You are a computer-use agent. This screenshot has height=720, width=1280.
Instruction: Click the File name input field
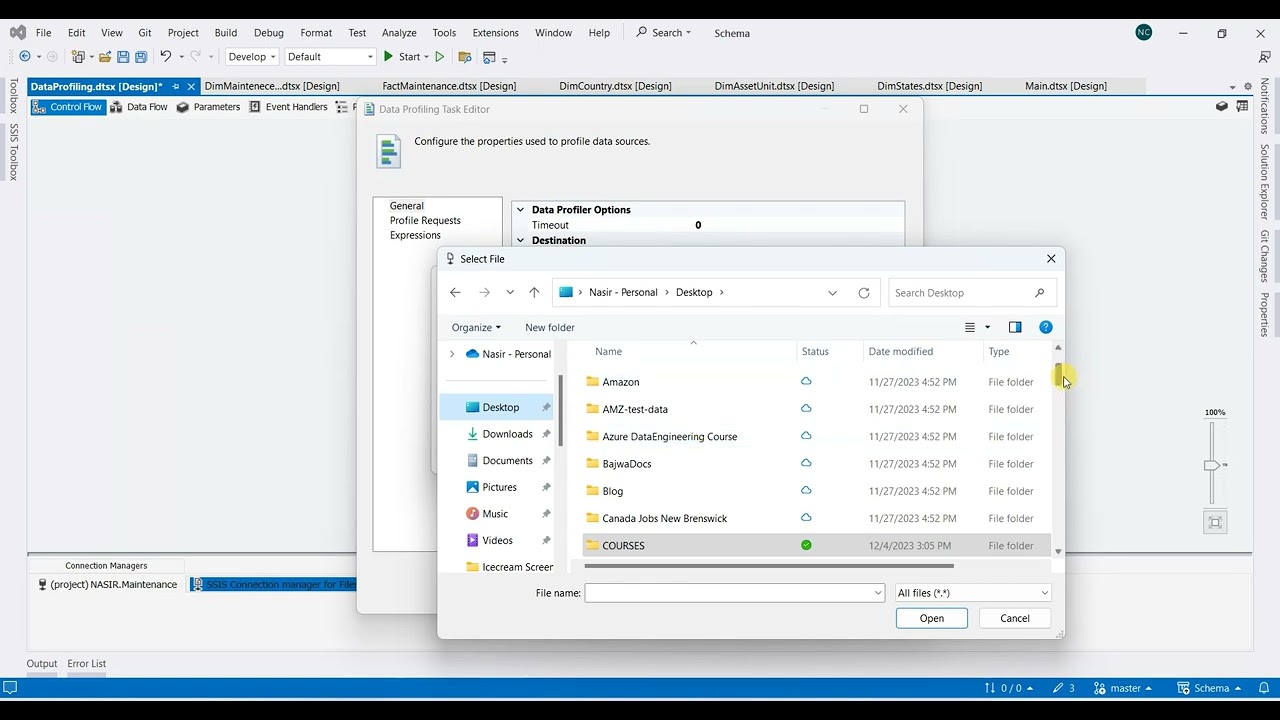click(734, 593)
